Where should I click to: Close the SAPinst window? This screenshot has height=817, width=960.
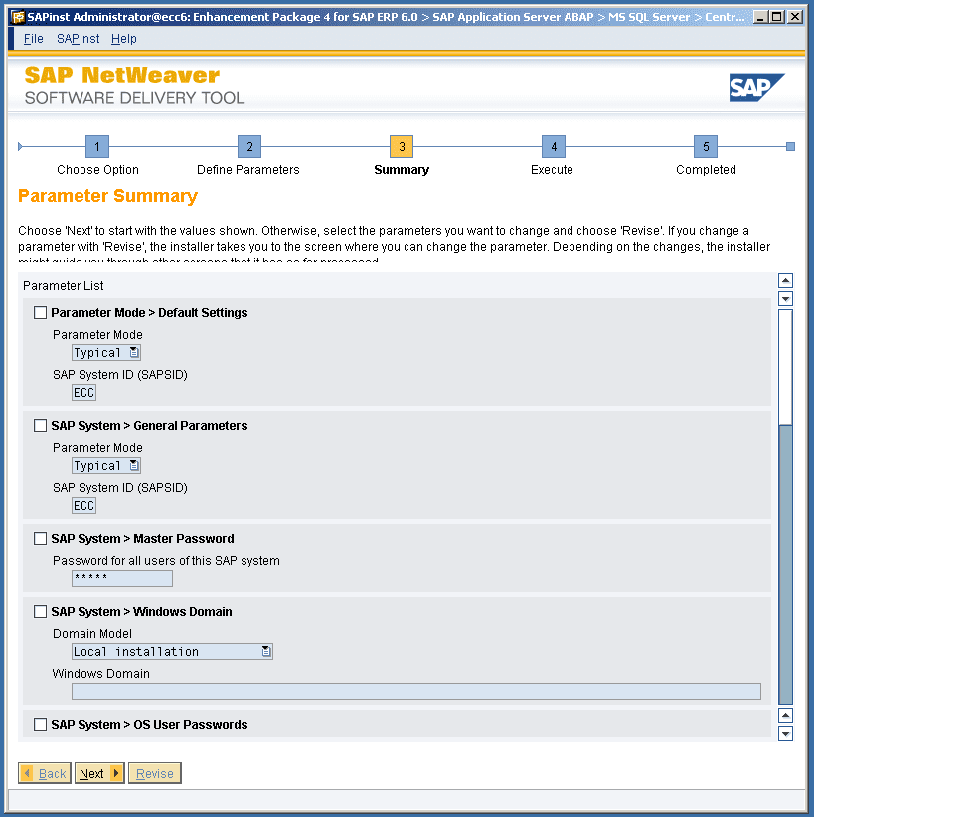point(795,17)
